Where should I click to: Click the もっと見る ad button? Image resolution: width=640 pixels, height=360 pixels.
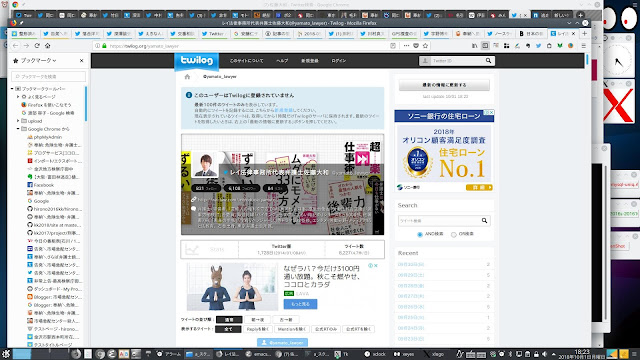(300, 304)
